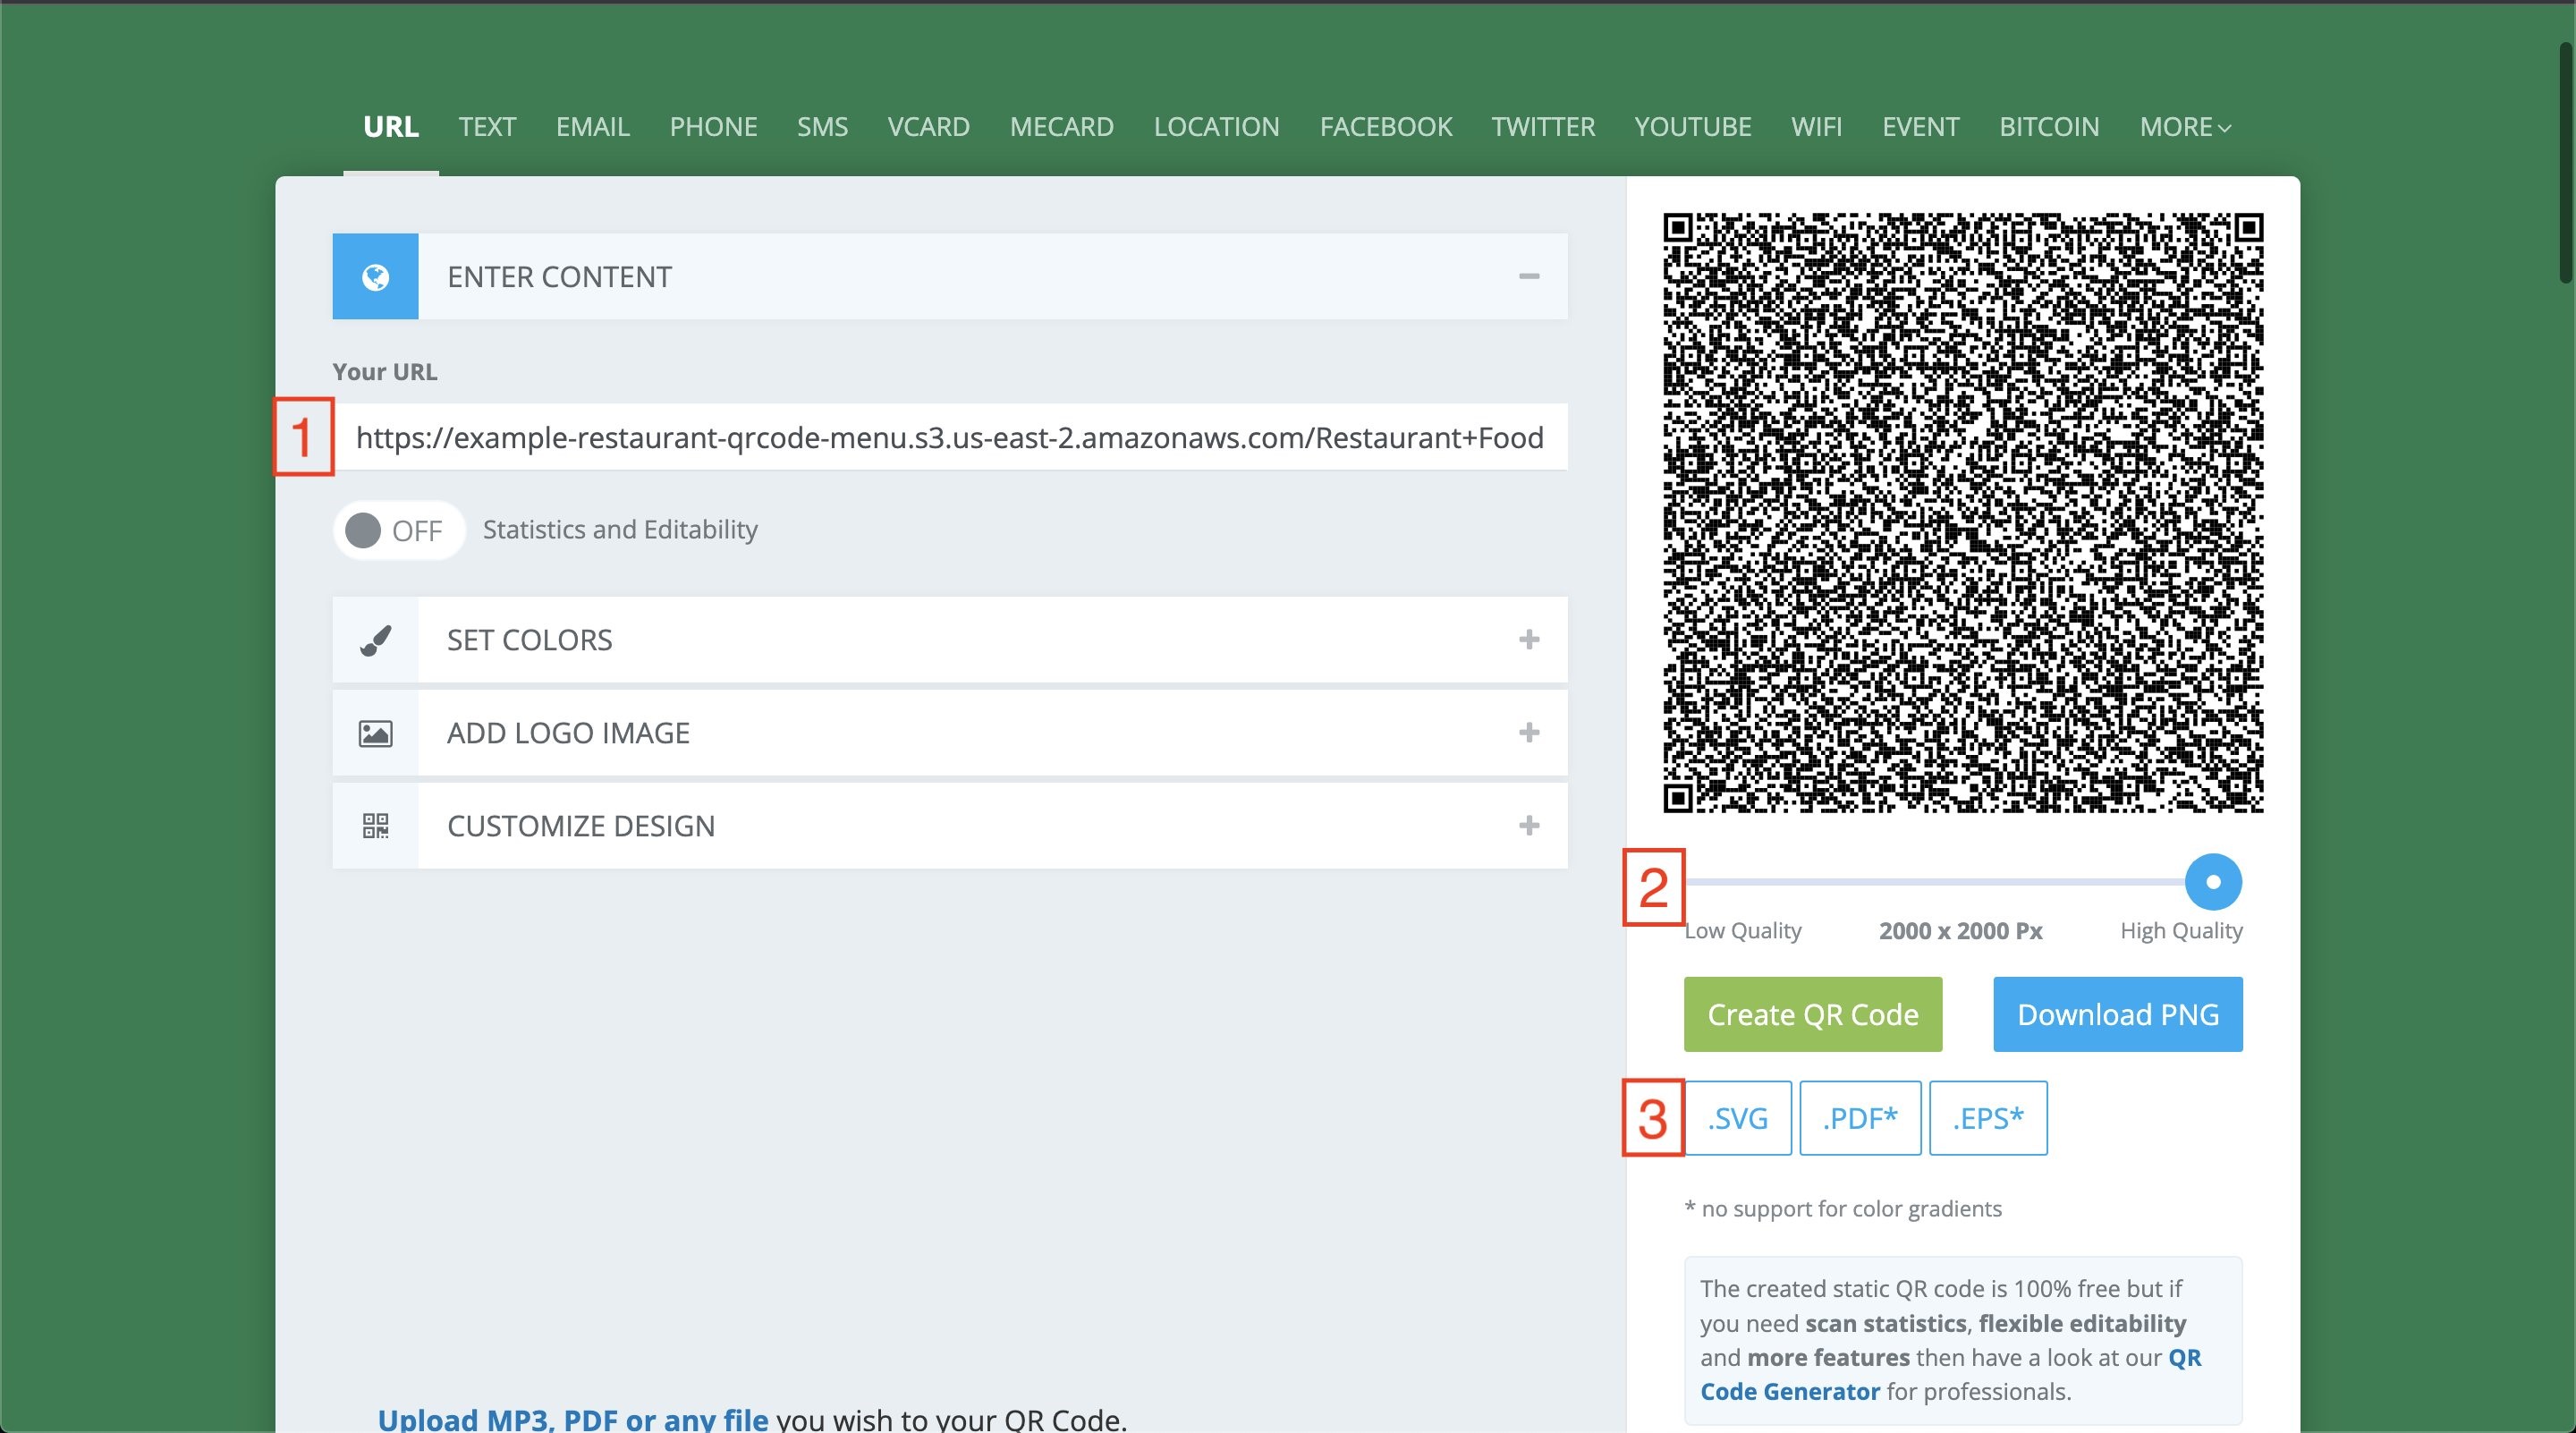Open the MORE dropdown menu
The width and height of the screenshot is (2576, 1433).
tap(2182, 125)
